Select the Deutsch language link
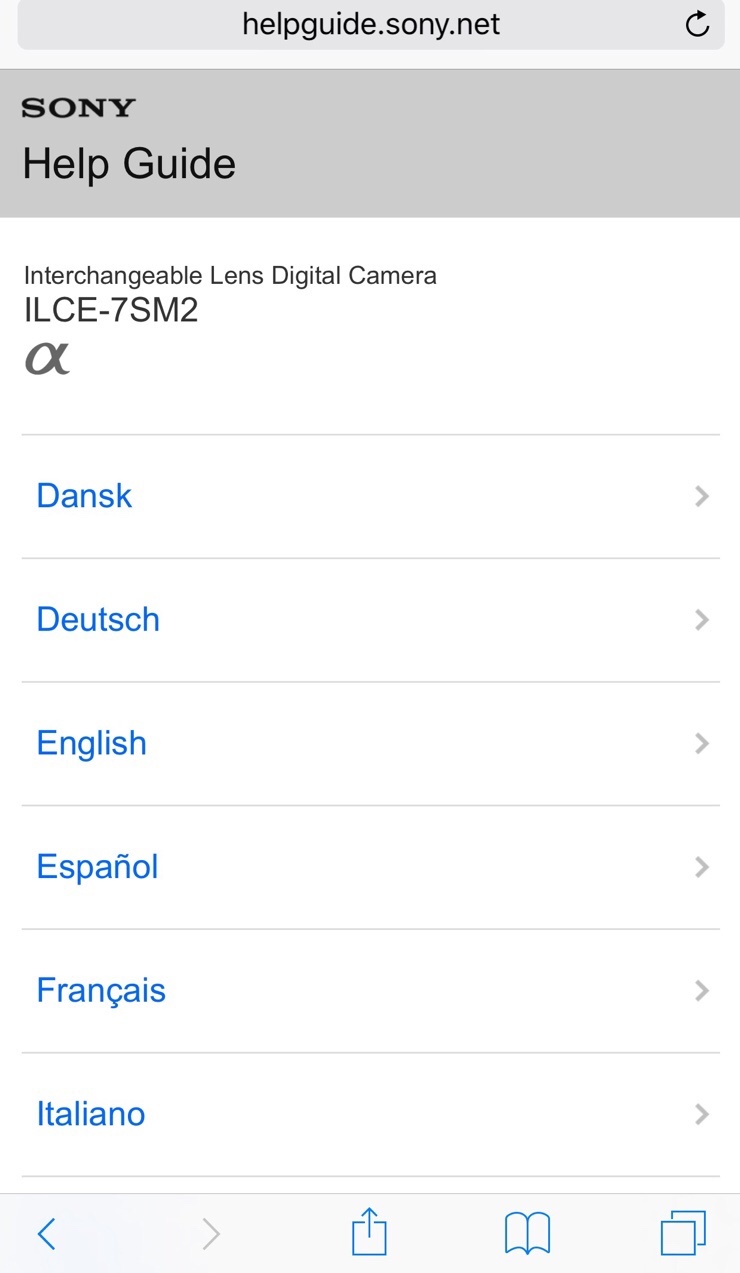The image size is (740, 1273). (98, 620)
